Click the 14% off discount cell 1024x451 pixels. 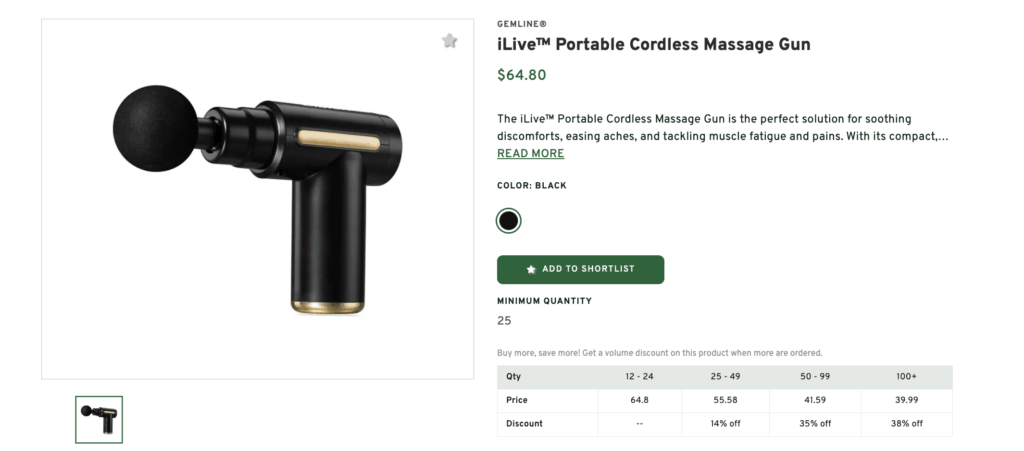pos(724,424)
